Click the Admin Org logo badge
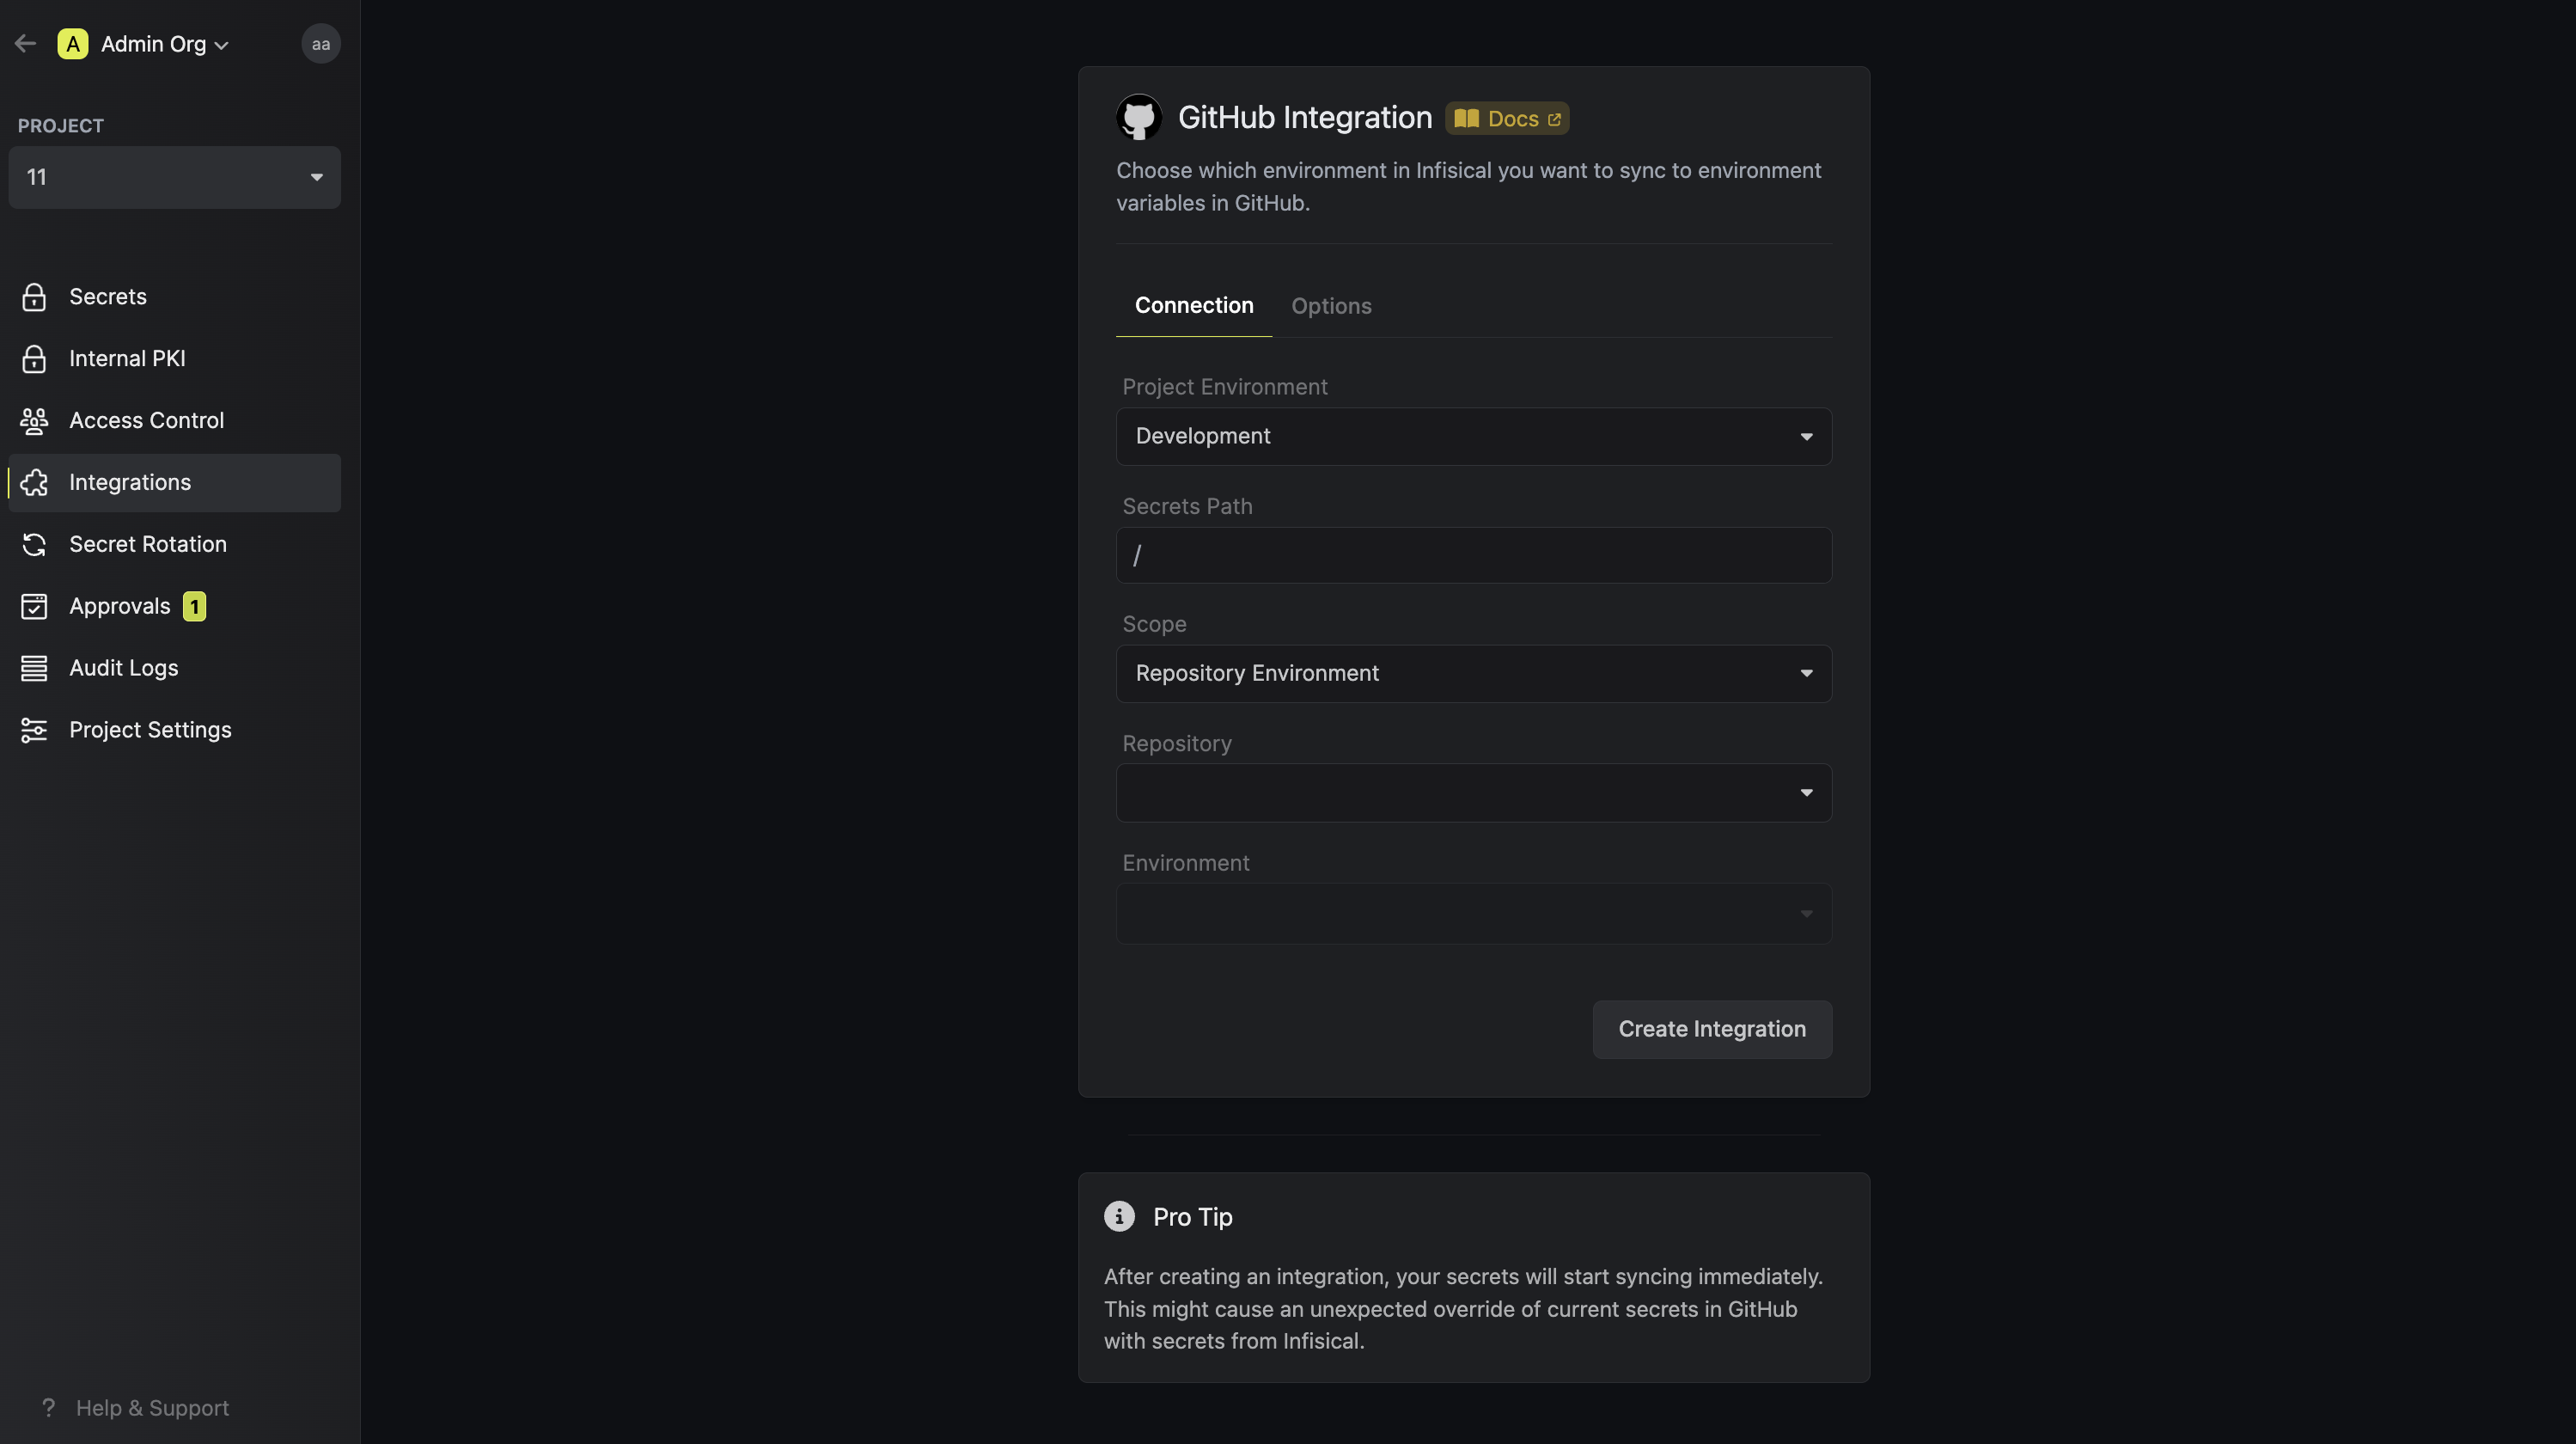The image size is (2576, 1444). [72, 44]
